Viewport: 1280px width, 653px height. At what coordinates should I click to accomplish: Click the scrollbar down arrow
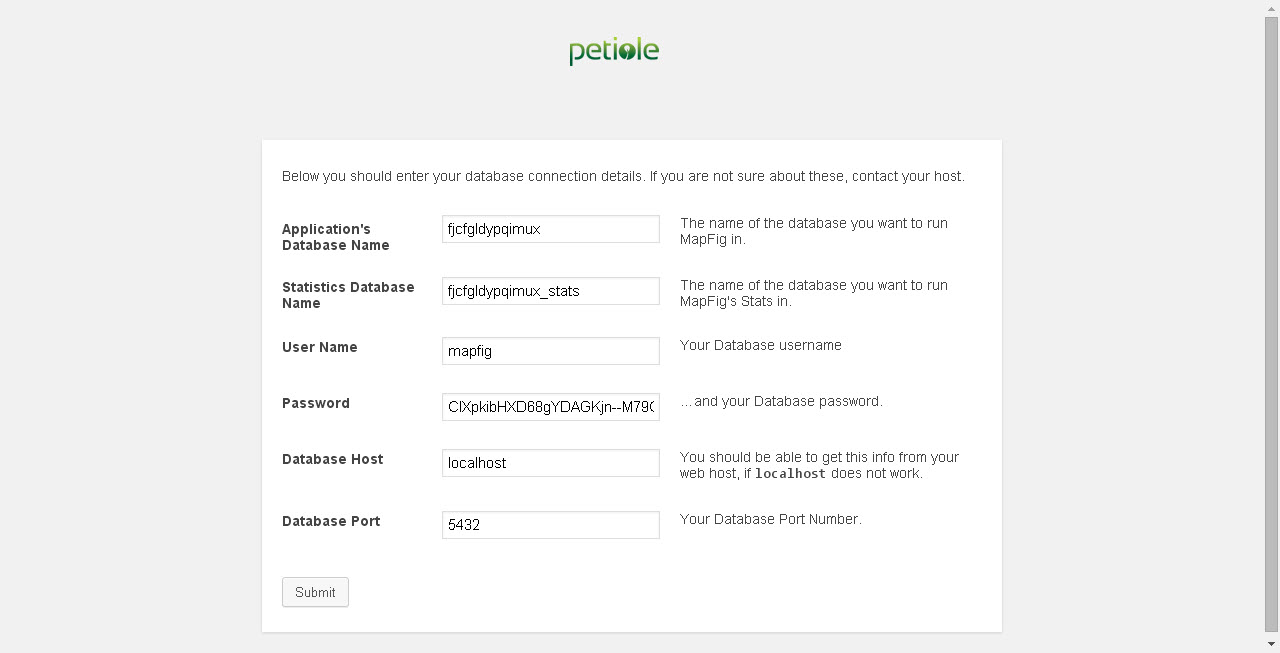click(1272, 645)
